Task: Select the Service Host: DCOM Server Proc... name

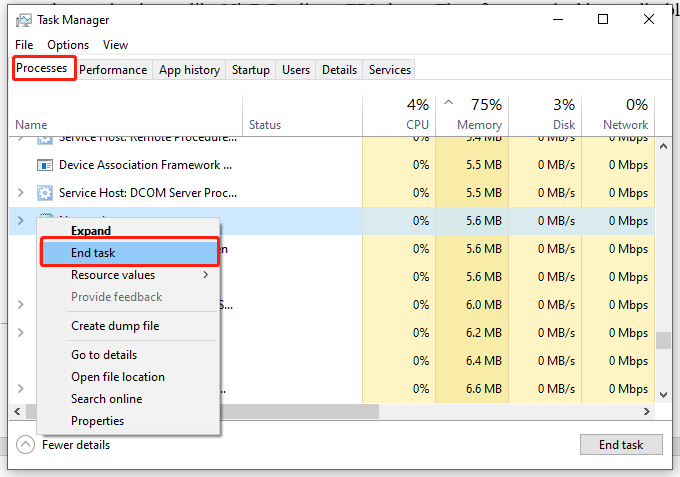Action: pos(148,193)
